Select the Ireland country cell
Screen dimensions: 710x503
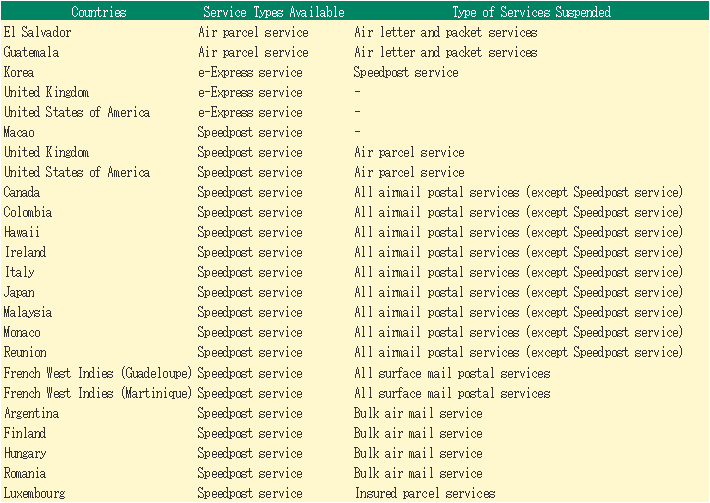(x=25, y=252)
